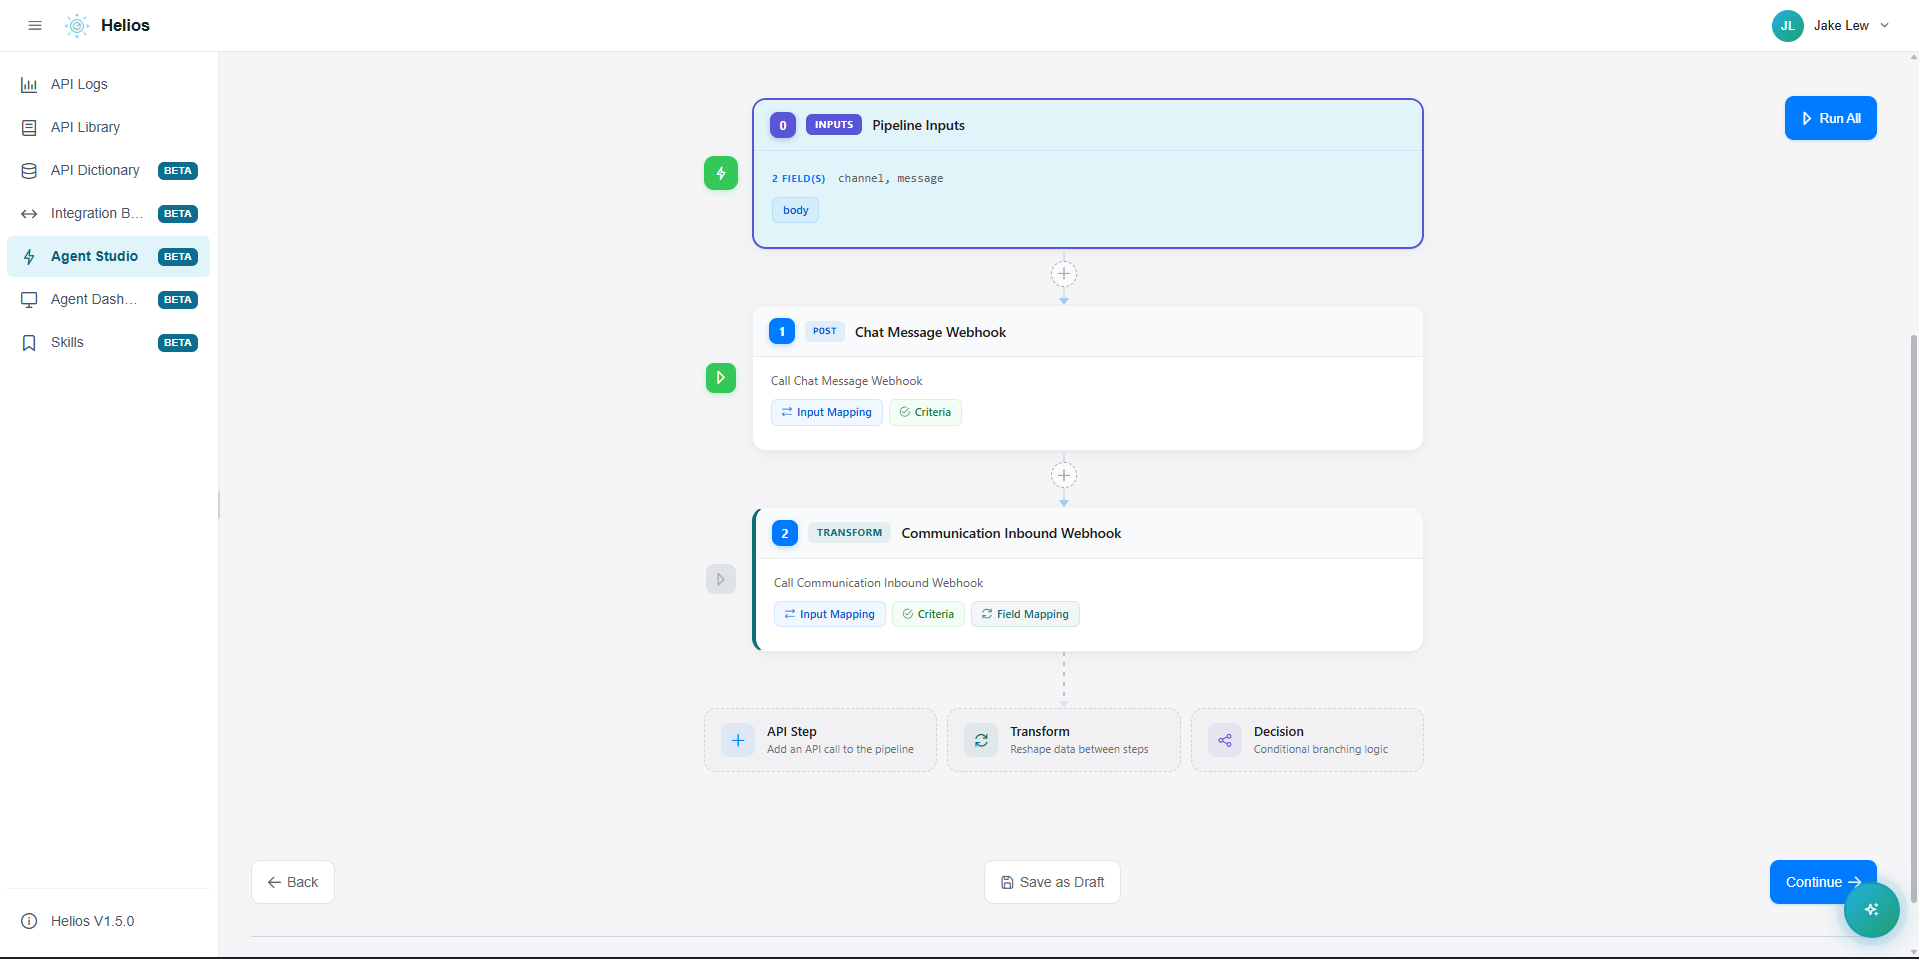Open Field Mapping on Communication Inbound Webhook
Screen dimensions: 1919x959
click(x=1025, y=614)
